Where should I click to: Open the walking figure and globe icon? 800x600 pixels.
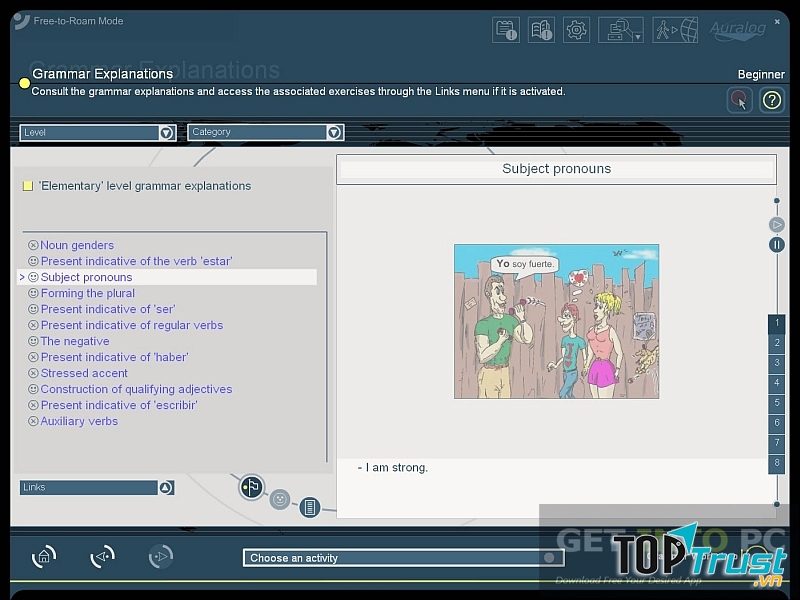(675, 30)
